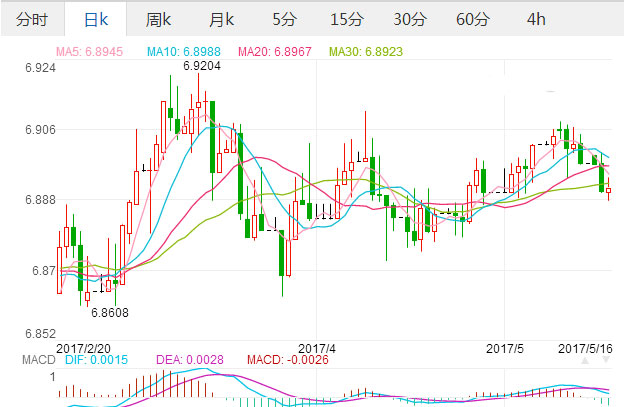624x407 pixels.
Task: Click the low price label 6.8608
Action: 110,313
